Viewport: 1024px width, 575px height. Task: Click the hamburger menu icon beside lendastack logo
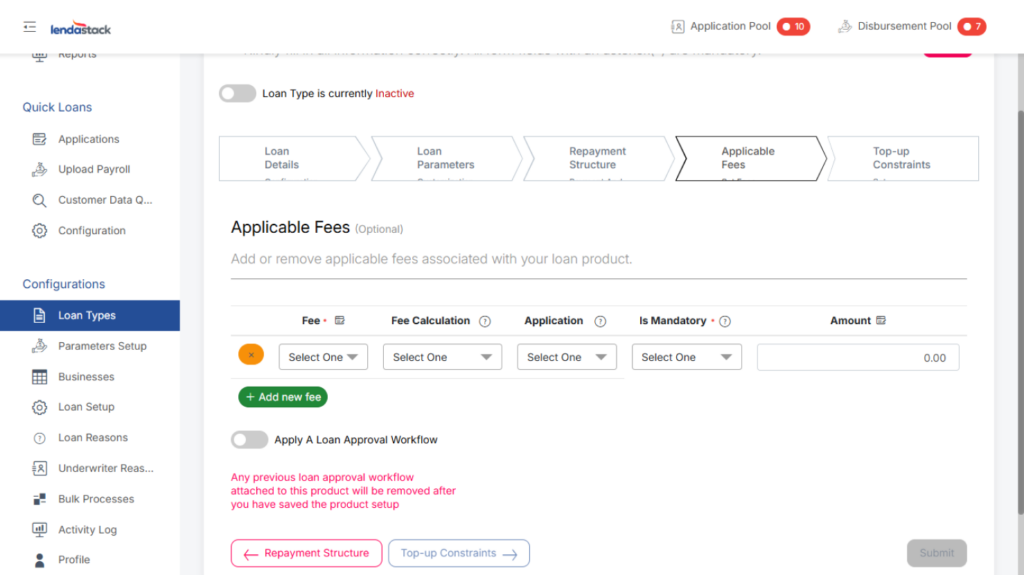(x=30, y=27)
